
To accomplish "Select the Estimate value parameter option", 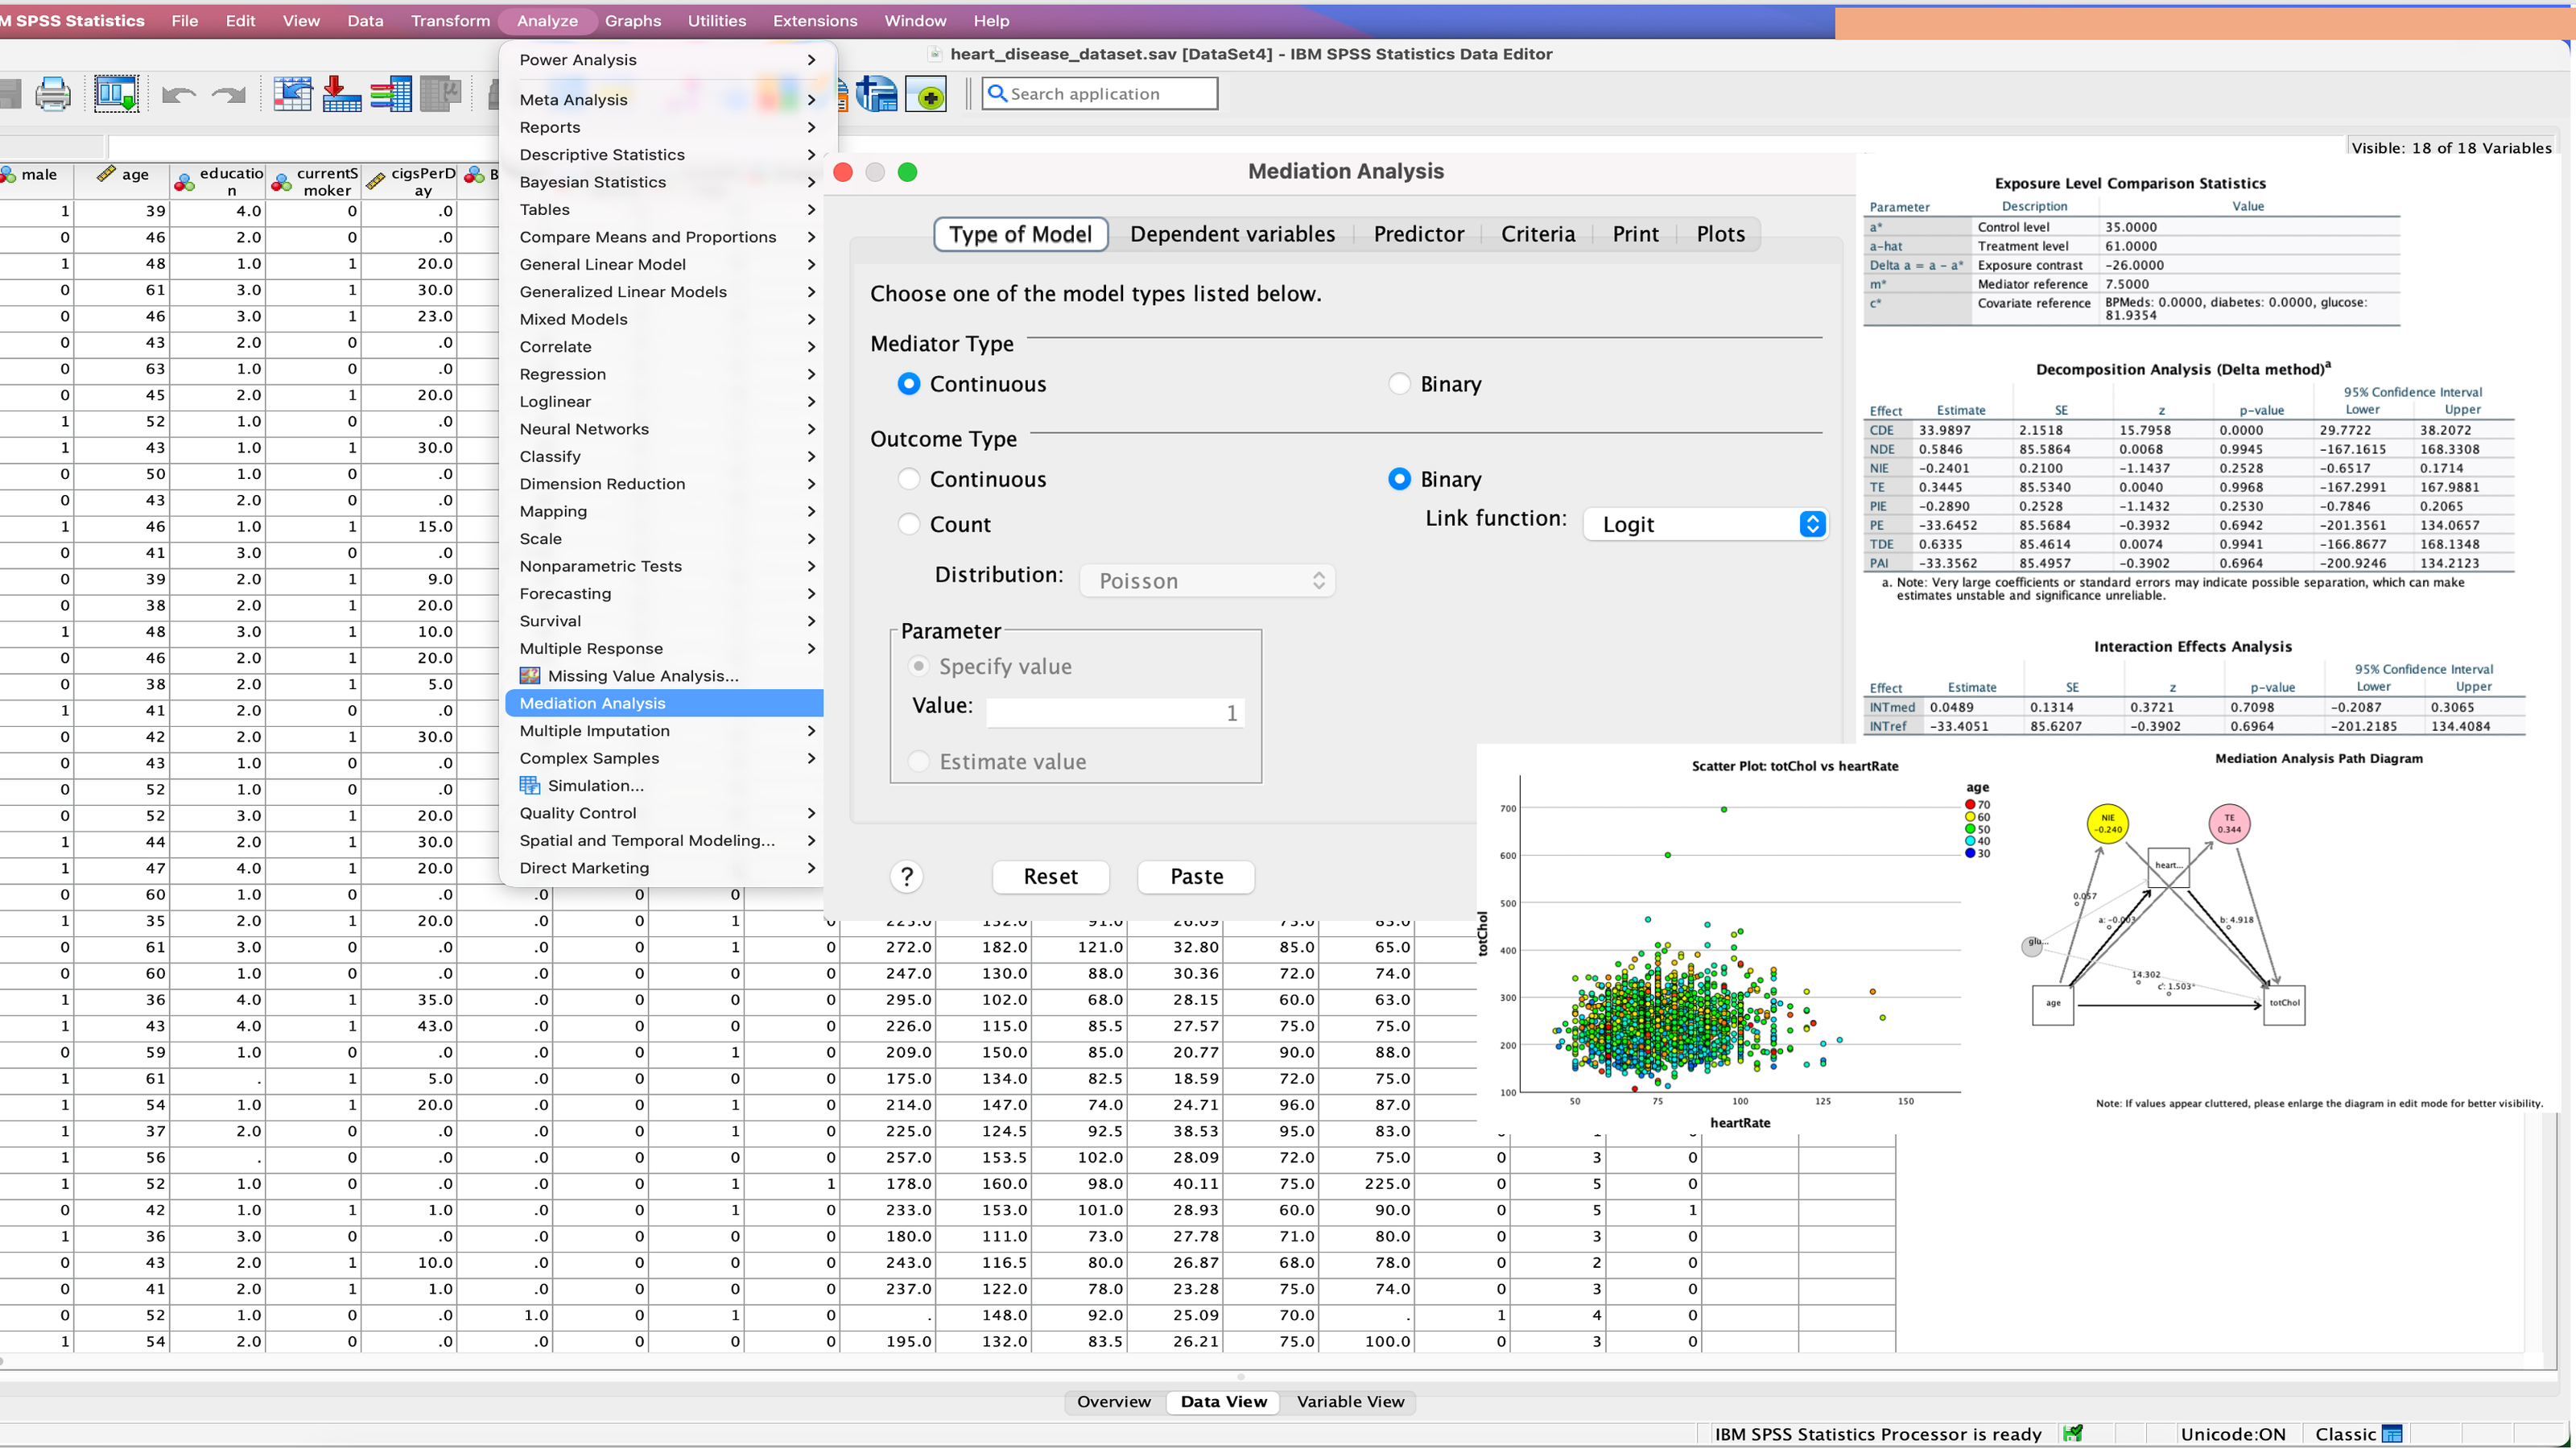I will tap(918, 762).
